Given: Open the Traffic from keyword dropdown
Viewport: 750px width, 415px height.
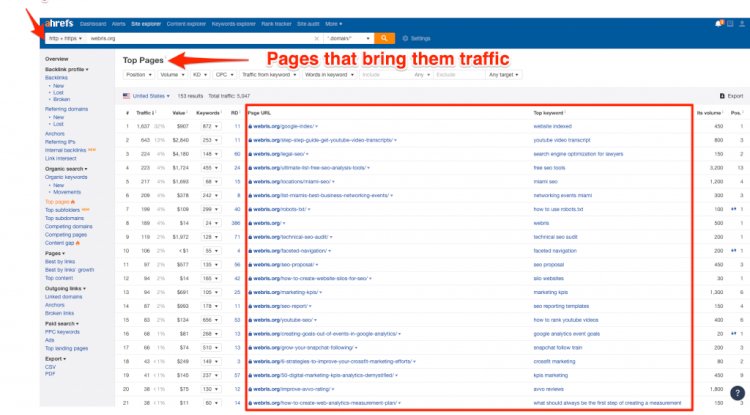Looking at the screenshot, I should 269,75.
